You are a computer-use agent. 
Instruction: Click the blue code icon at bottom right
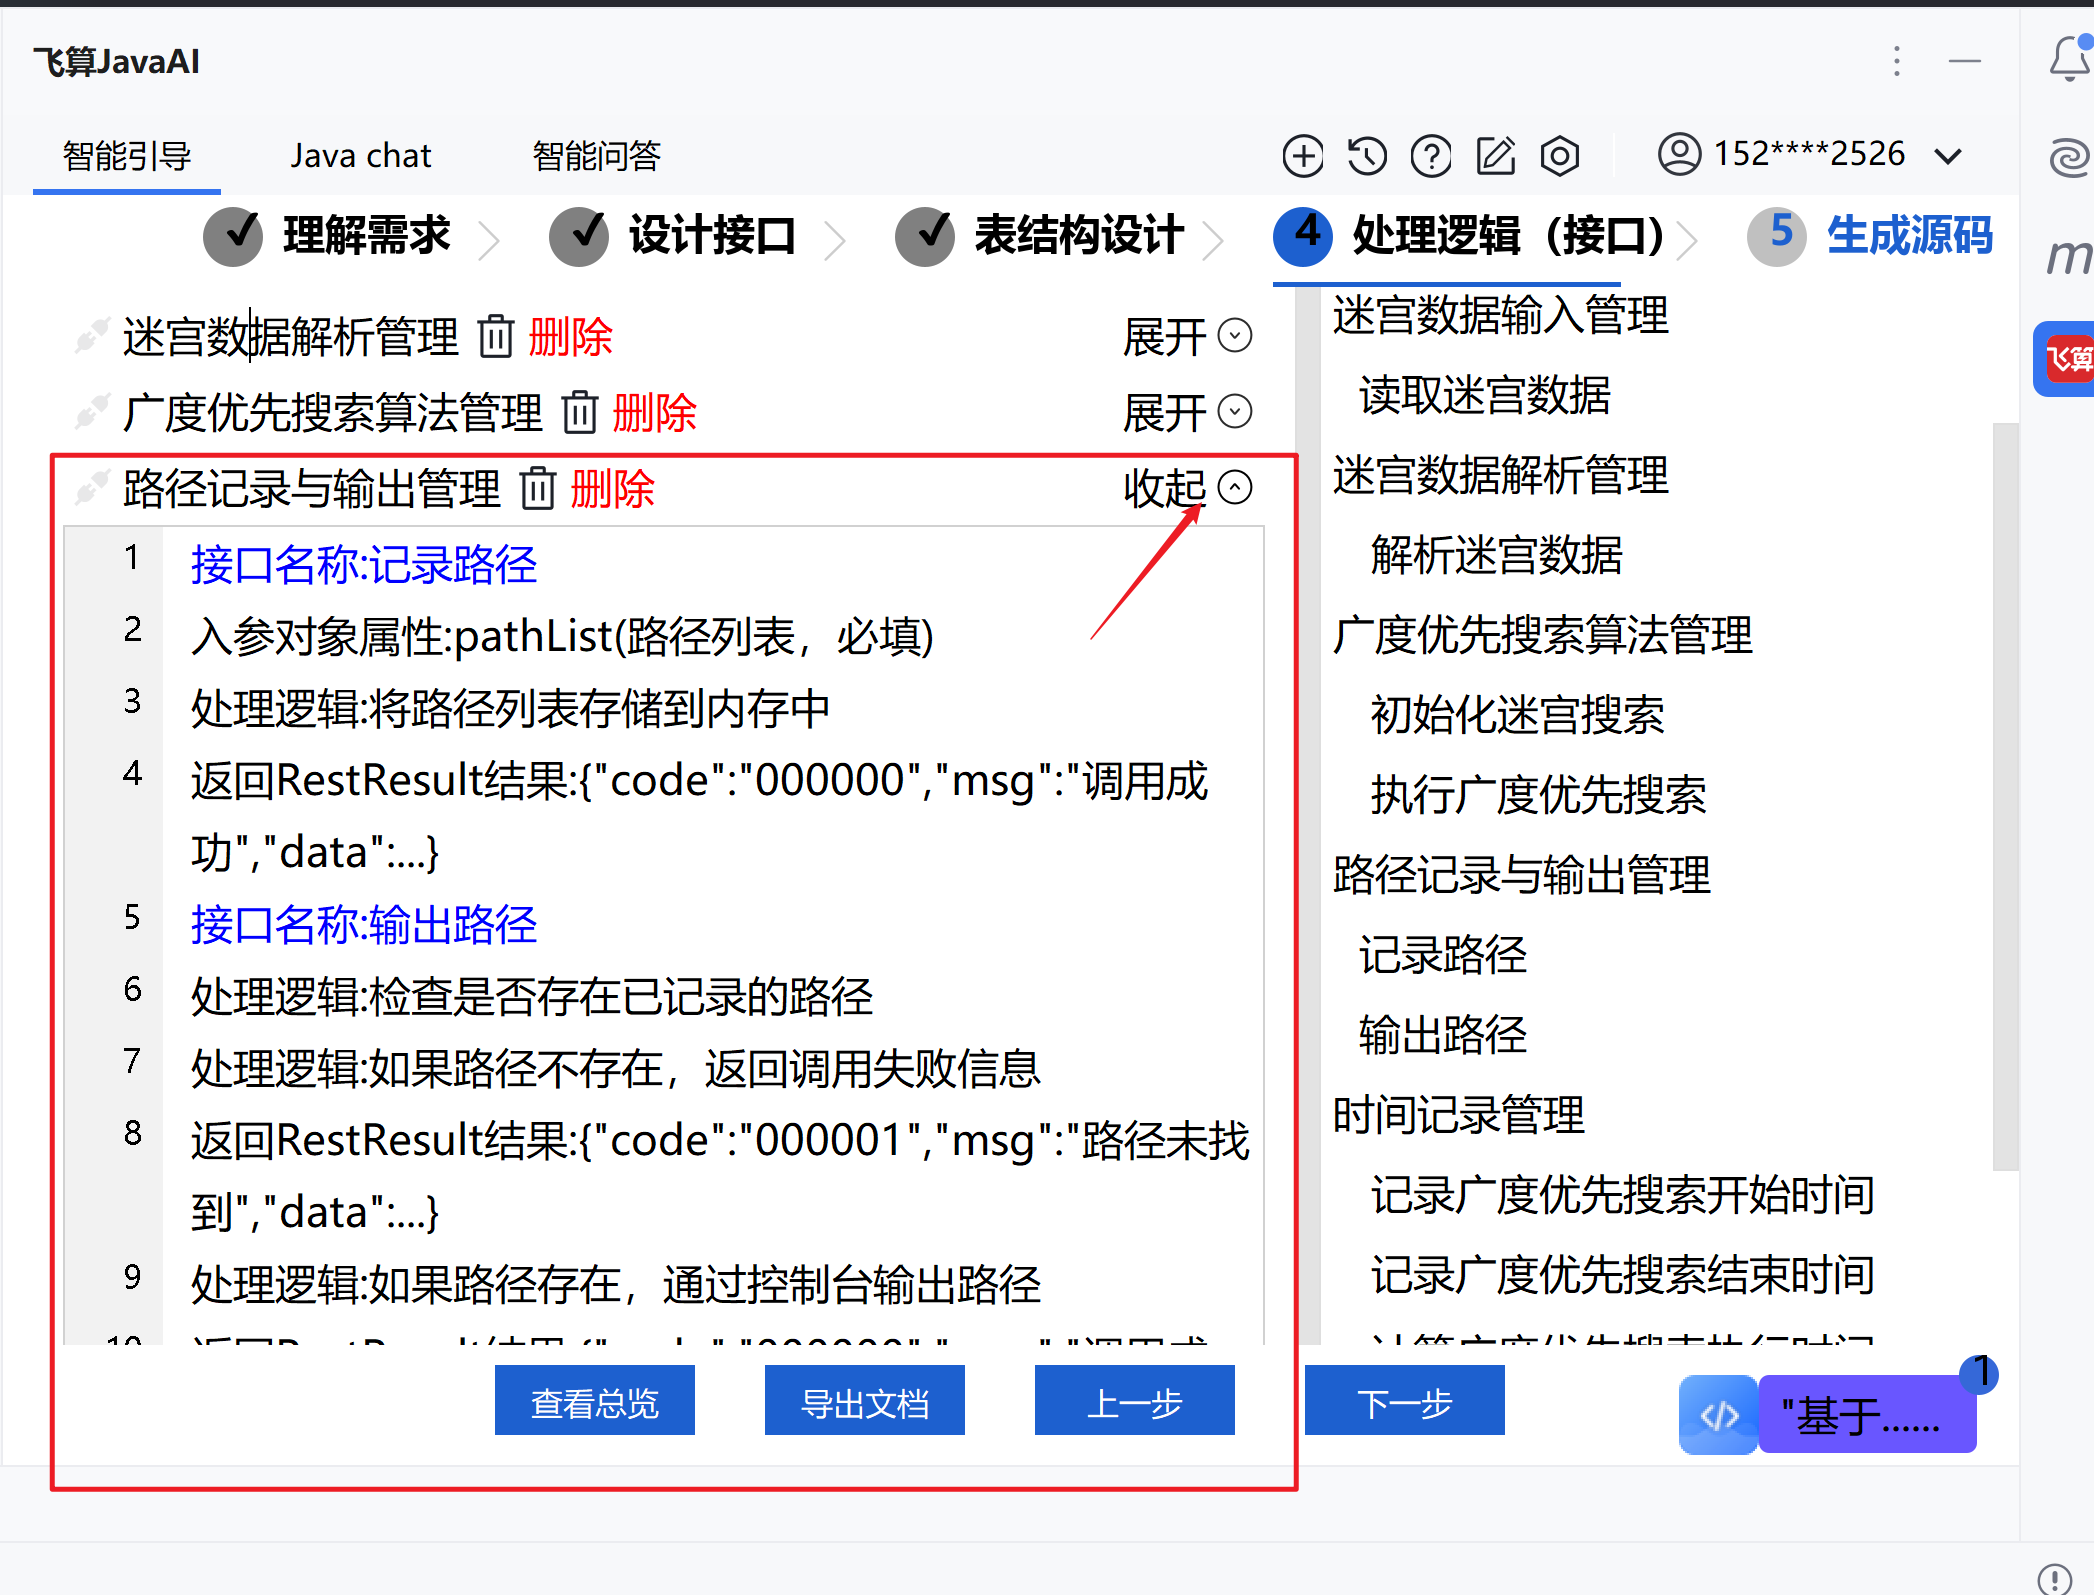(1718, 1415)
